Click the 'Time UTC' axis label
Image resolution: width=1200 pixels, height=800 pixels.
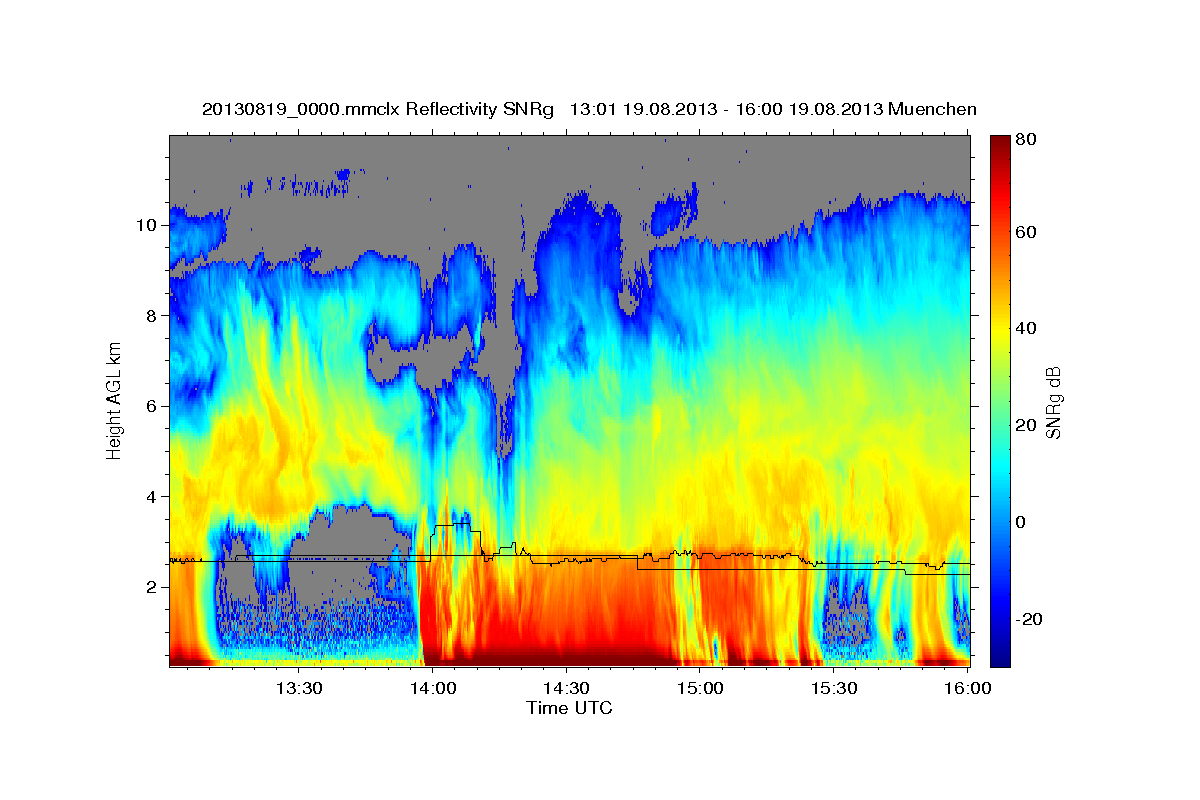coord(569,708)
